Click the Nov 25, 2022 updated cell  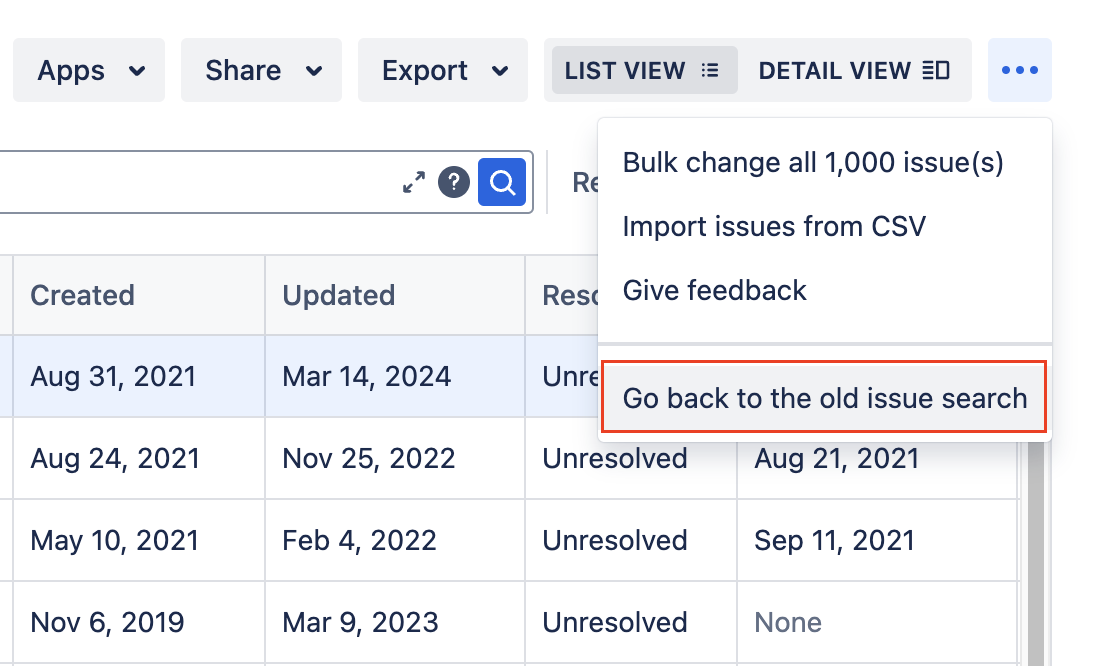368,458
